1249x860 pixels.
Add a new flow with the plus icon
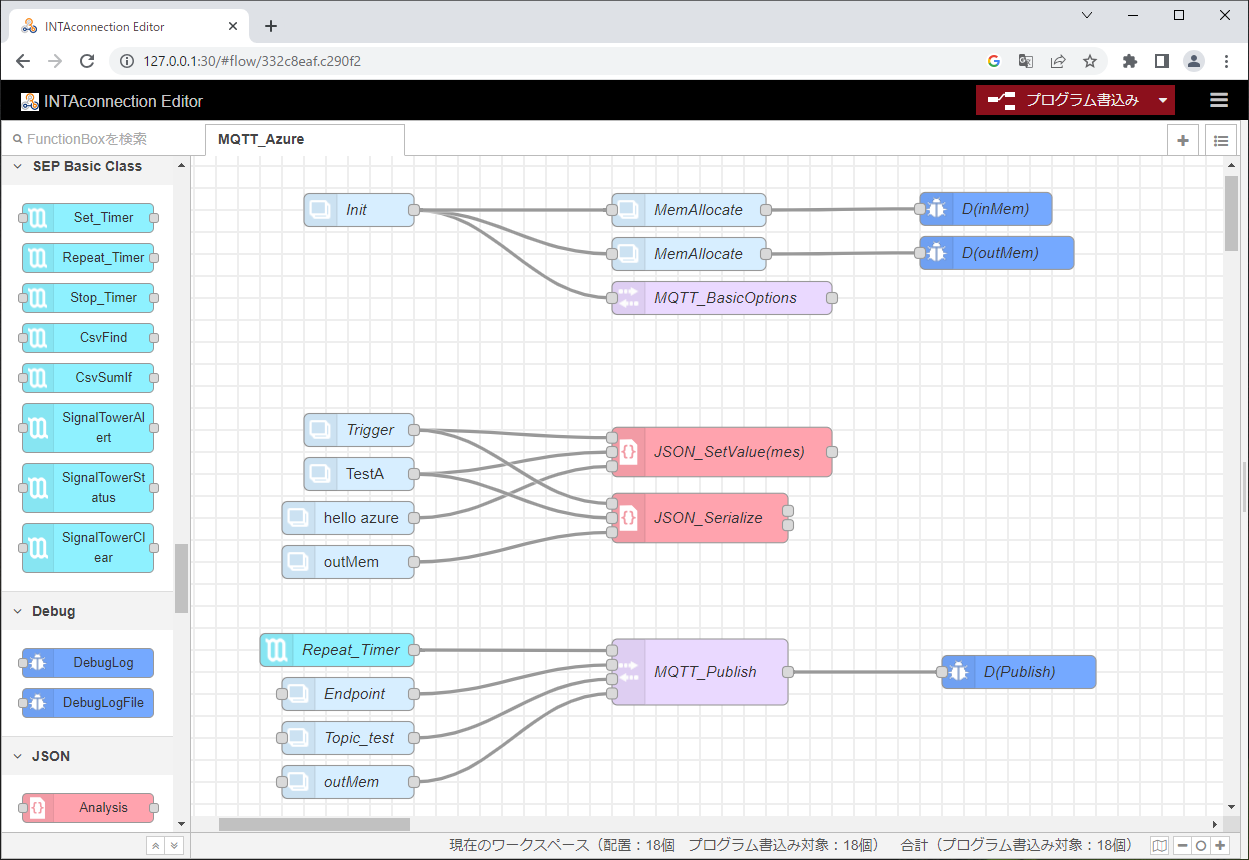tap(1182, 139)
